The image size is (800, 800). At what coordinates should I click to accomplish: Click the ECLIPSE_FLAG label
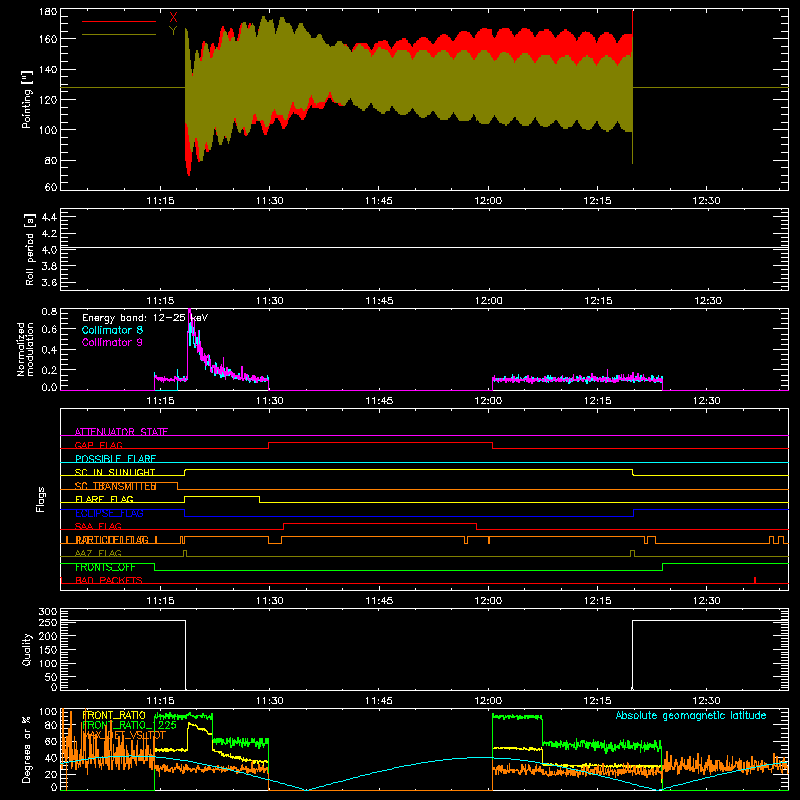click(109, 513)
